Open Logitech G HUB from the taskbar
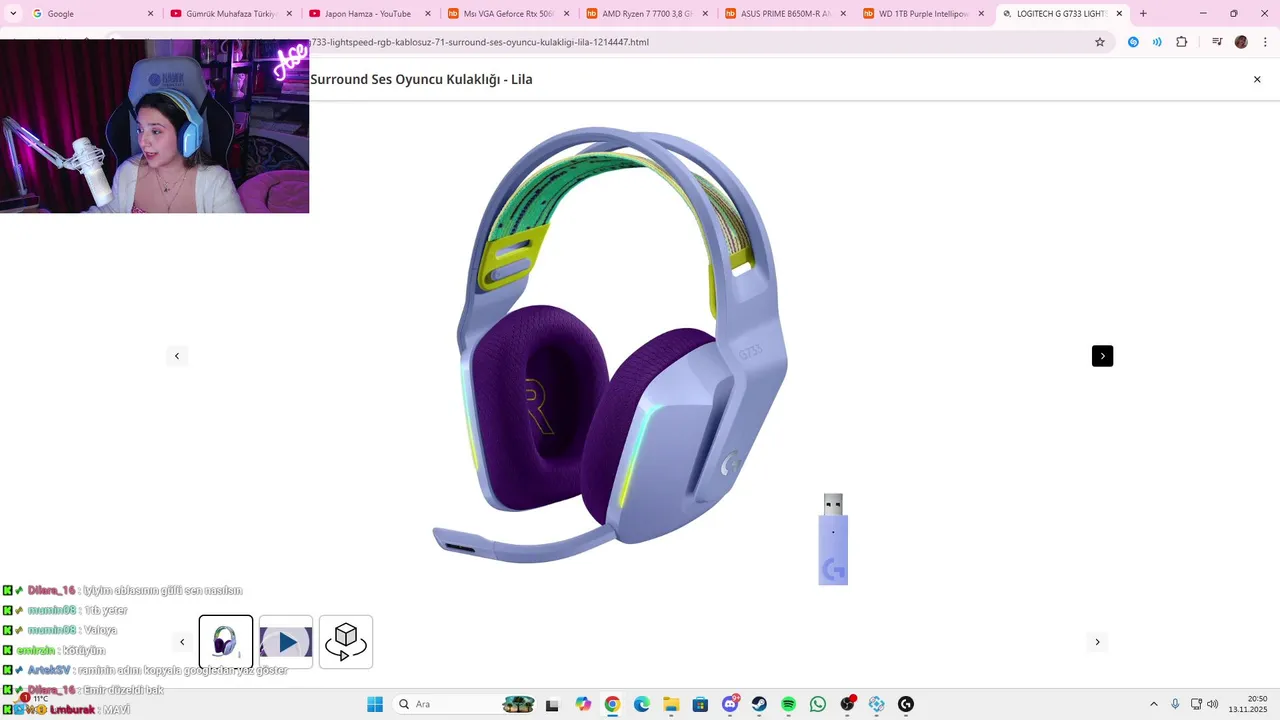The width and height of the screenshot is (1280, 720). pyautogui.click(x=906, y=704)
